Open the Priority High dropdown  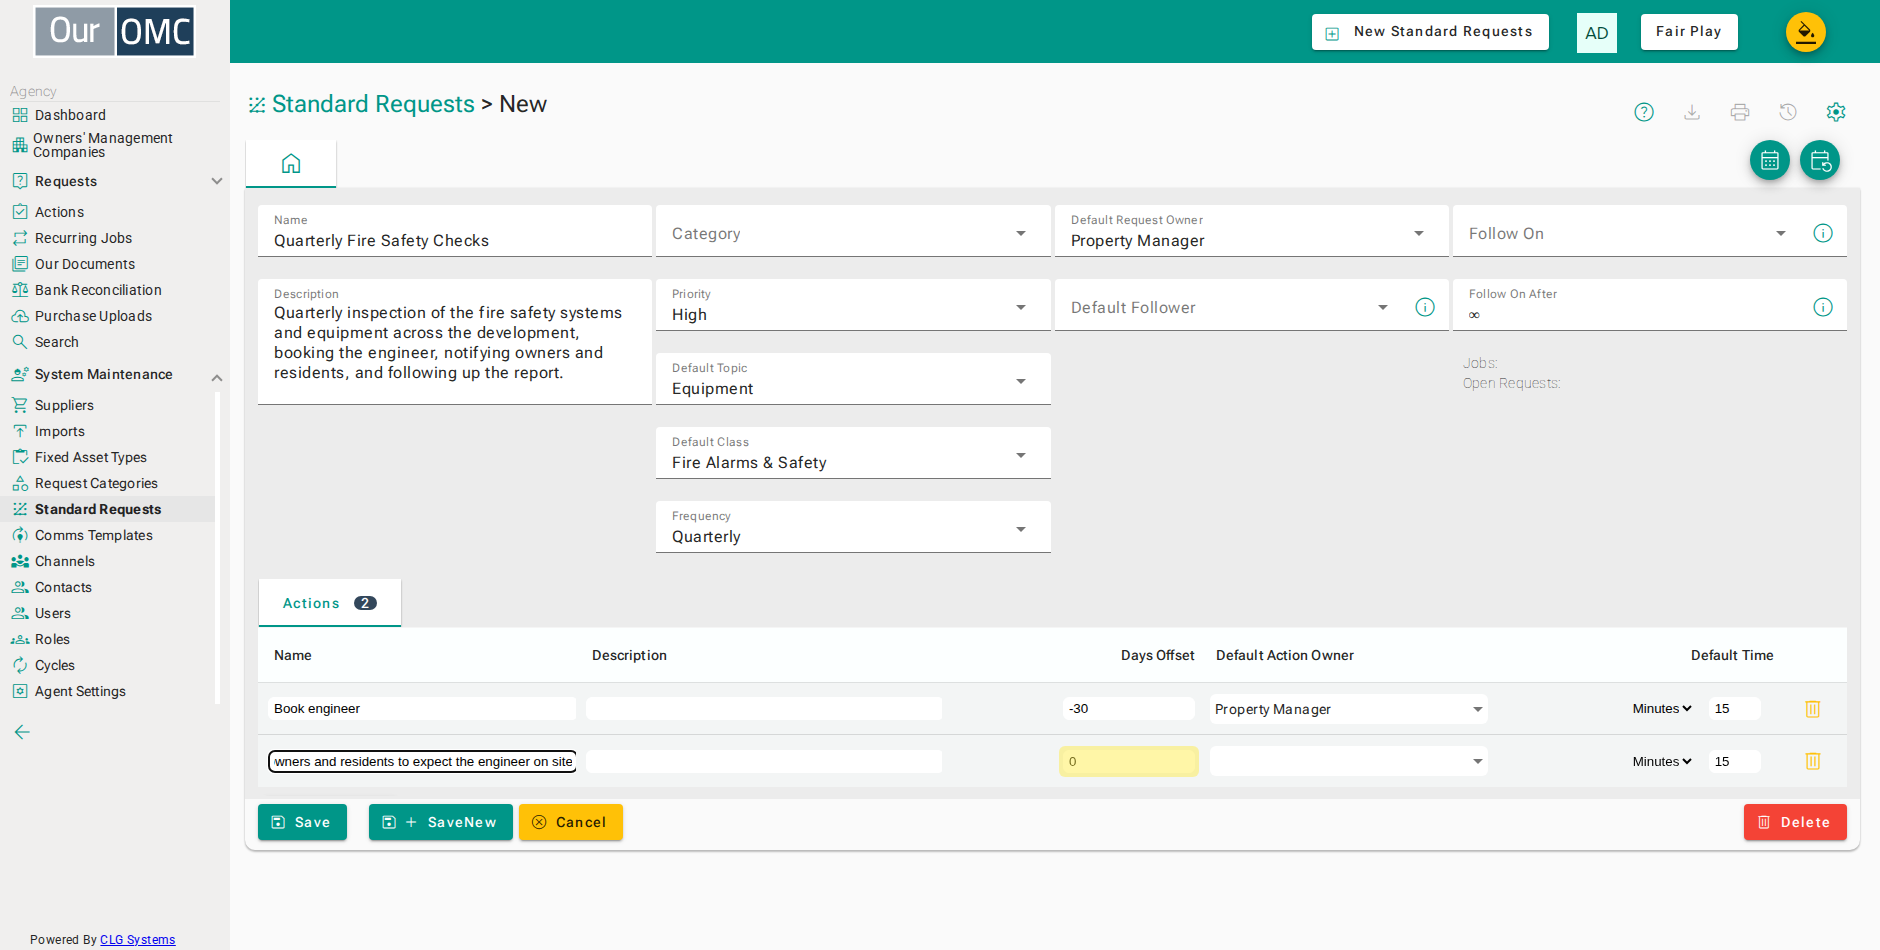point(853,305)
